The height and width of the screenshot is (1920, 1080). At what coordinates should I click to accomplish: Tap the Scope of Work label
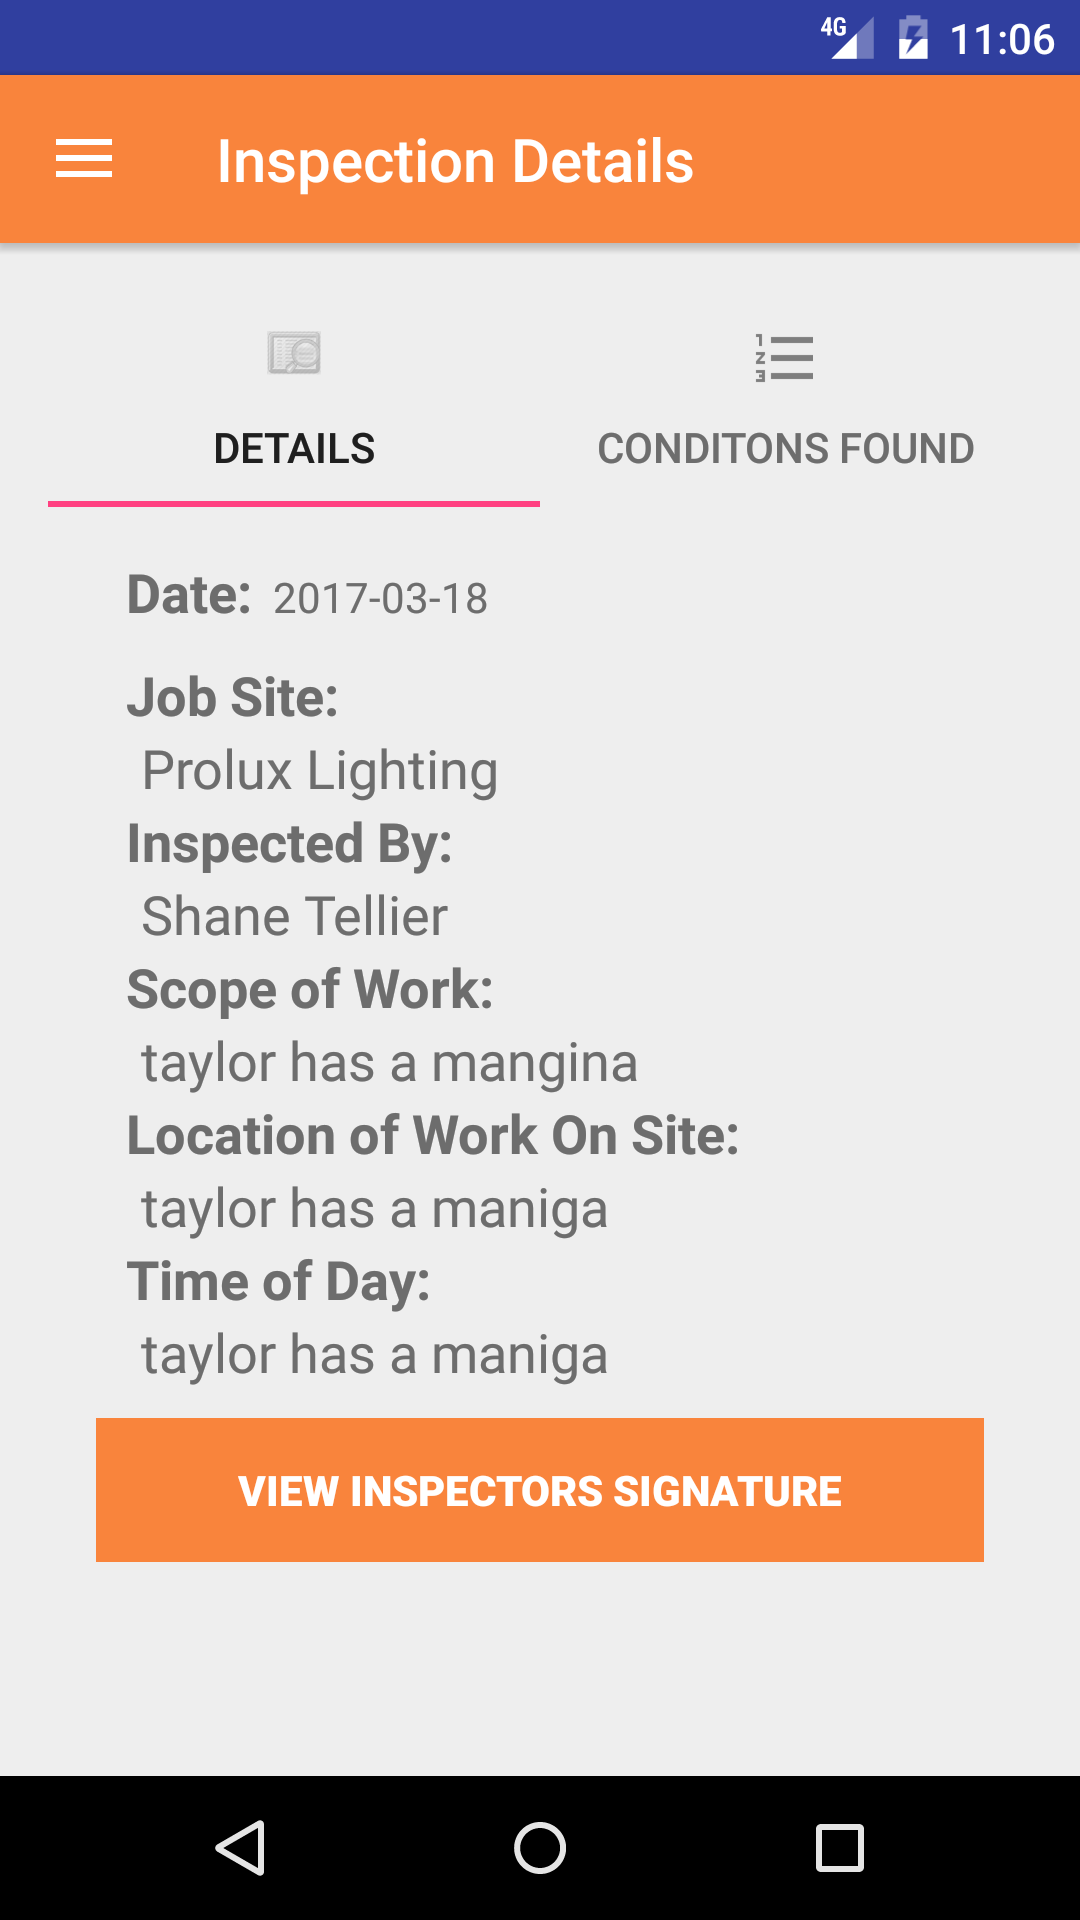[310, 990]
